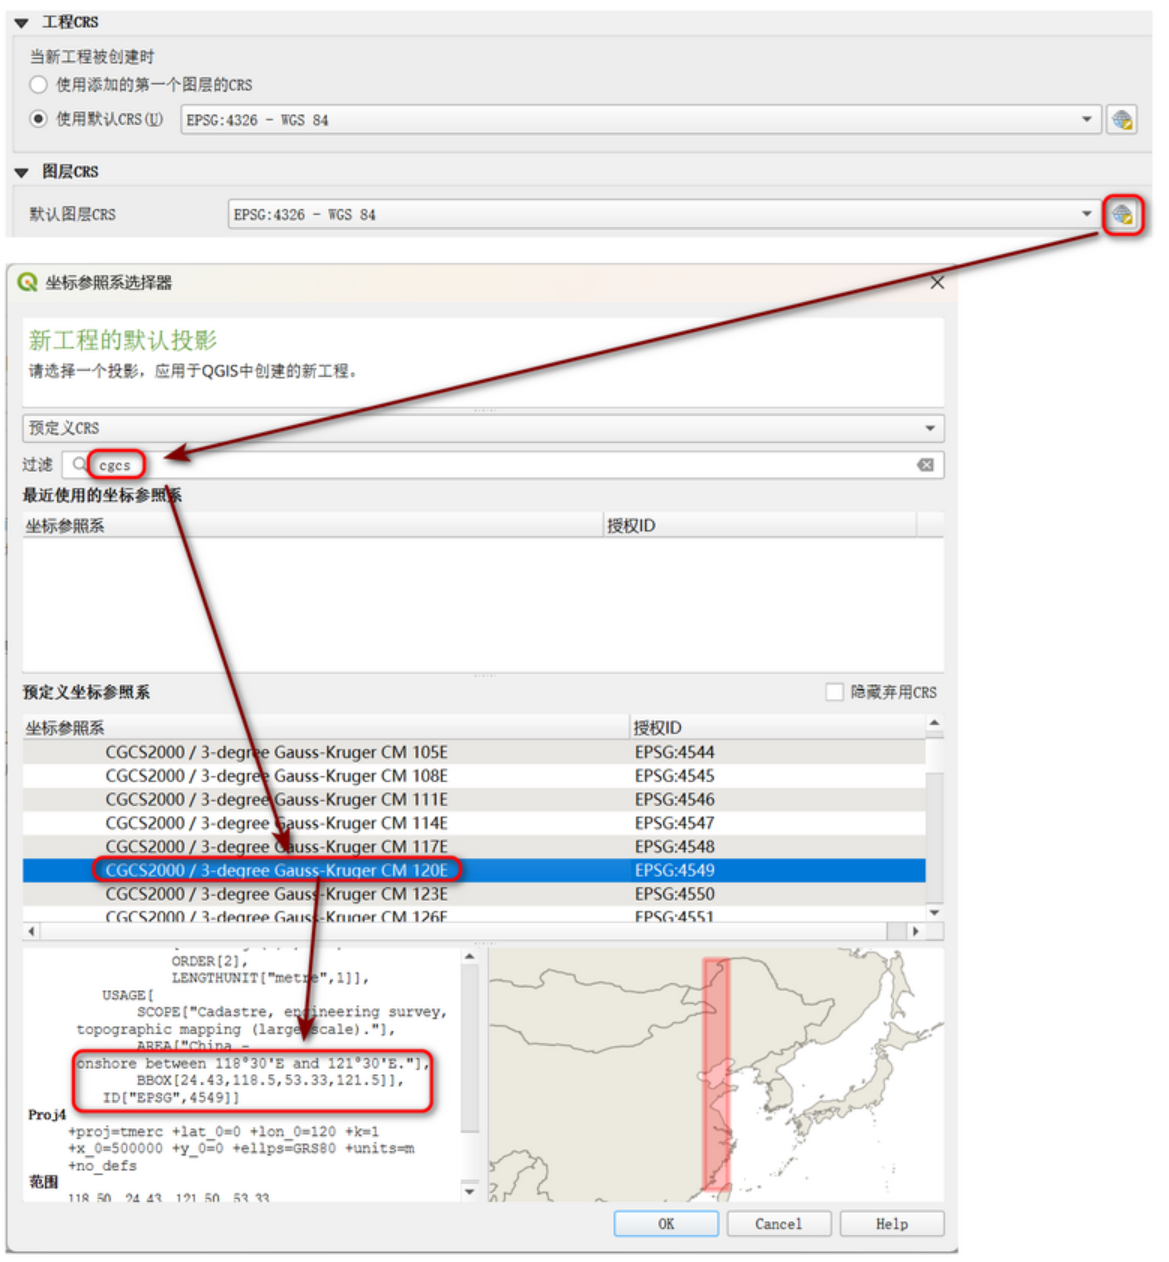Select CGCS2000 Gauss-Kruger CM 111E row
The width and height of the screenshot is (1169, 1262).
pos(474,800)
